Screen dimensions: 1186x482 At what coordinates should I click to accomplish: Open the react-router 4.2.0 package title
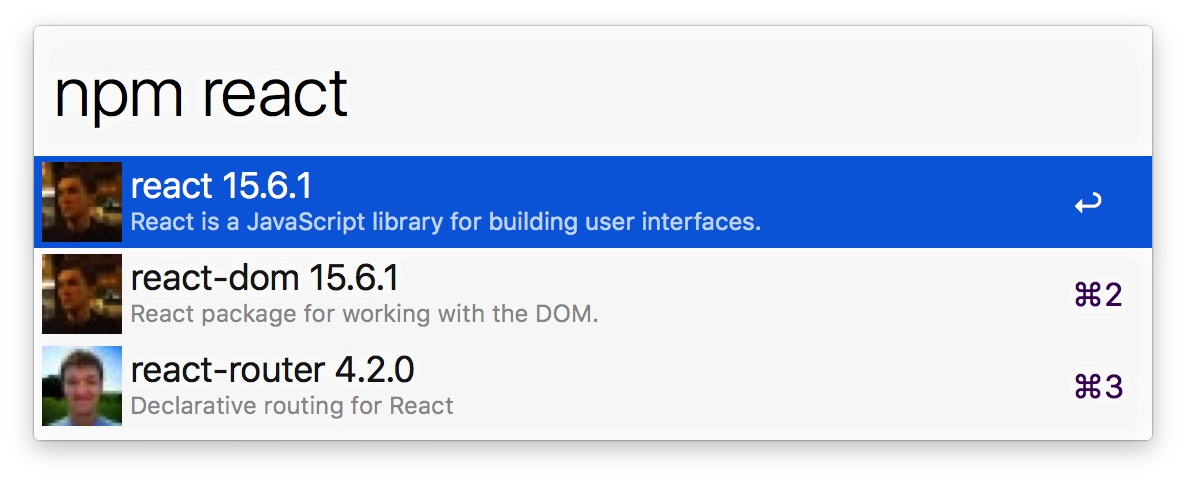[x=272, y=370]
